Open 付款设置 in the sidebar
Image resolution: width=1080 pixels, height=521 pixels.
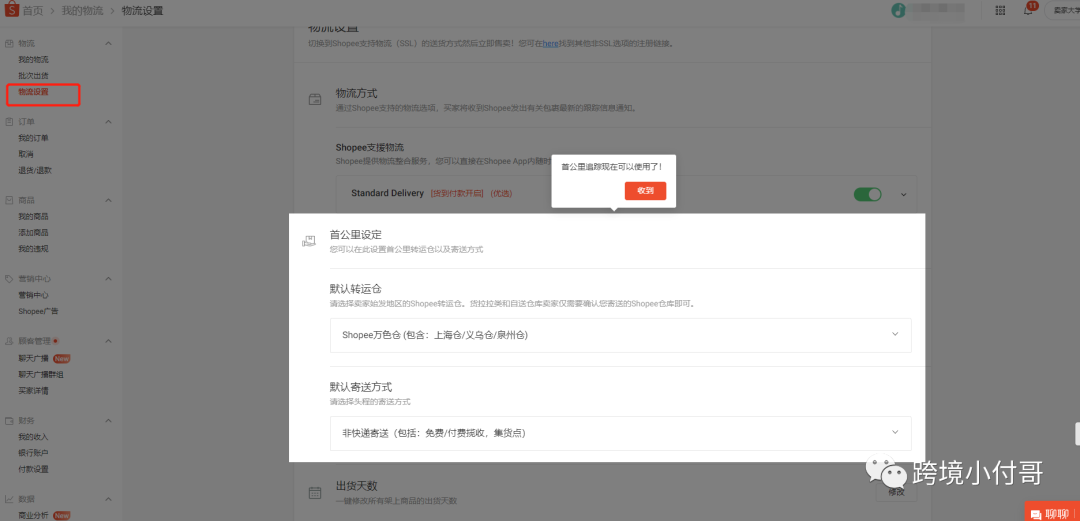pyautogui.click(x=33, y=469)
